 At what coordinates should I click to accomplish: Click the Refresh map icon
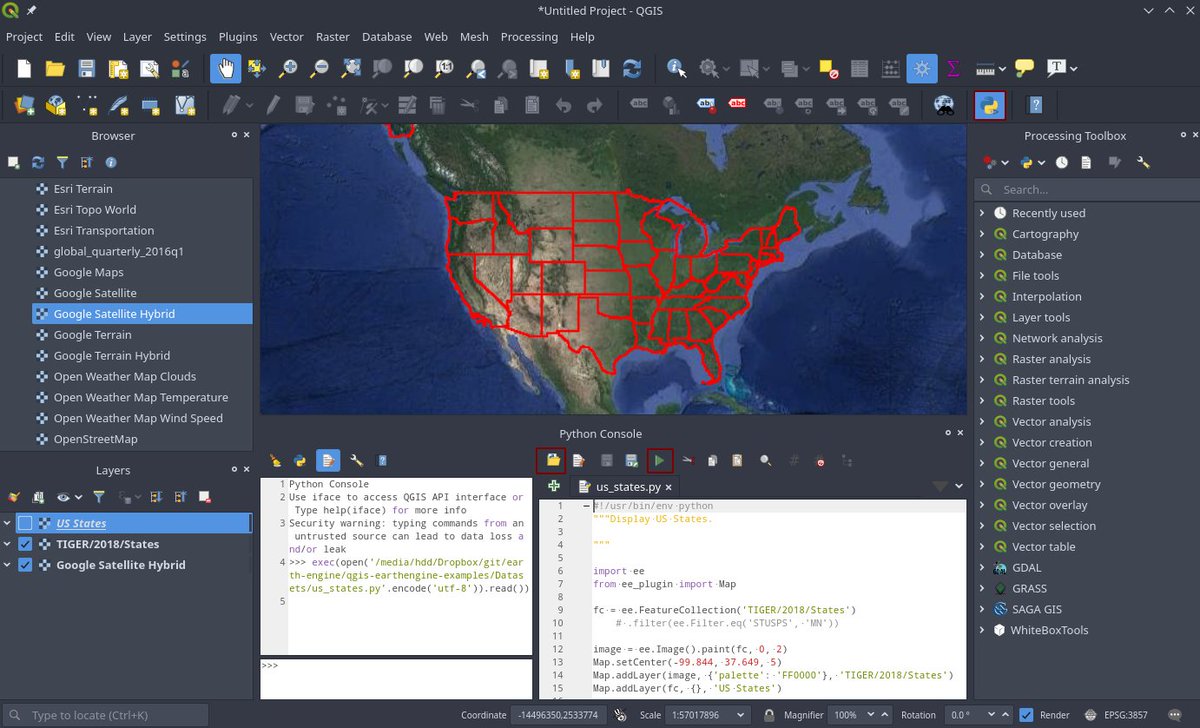[631, 69]
